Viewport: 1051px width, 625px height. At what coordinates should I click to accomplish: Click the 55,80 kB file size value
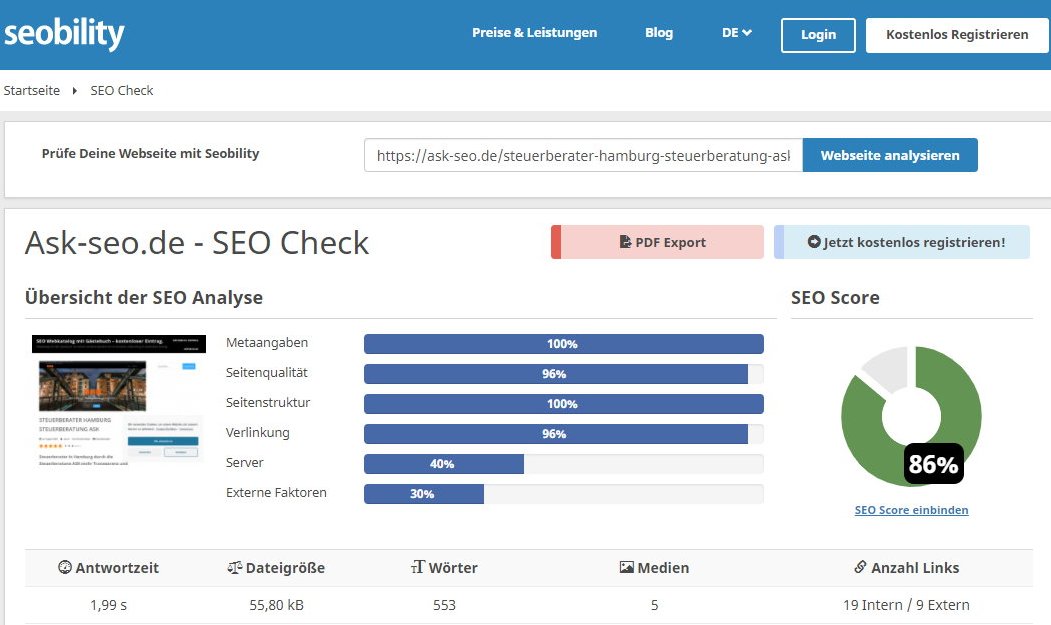(x=276, y=605)
